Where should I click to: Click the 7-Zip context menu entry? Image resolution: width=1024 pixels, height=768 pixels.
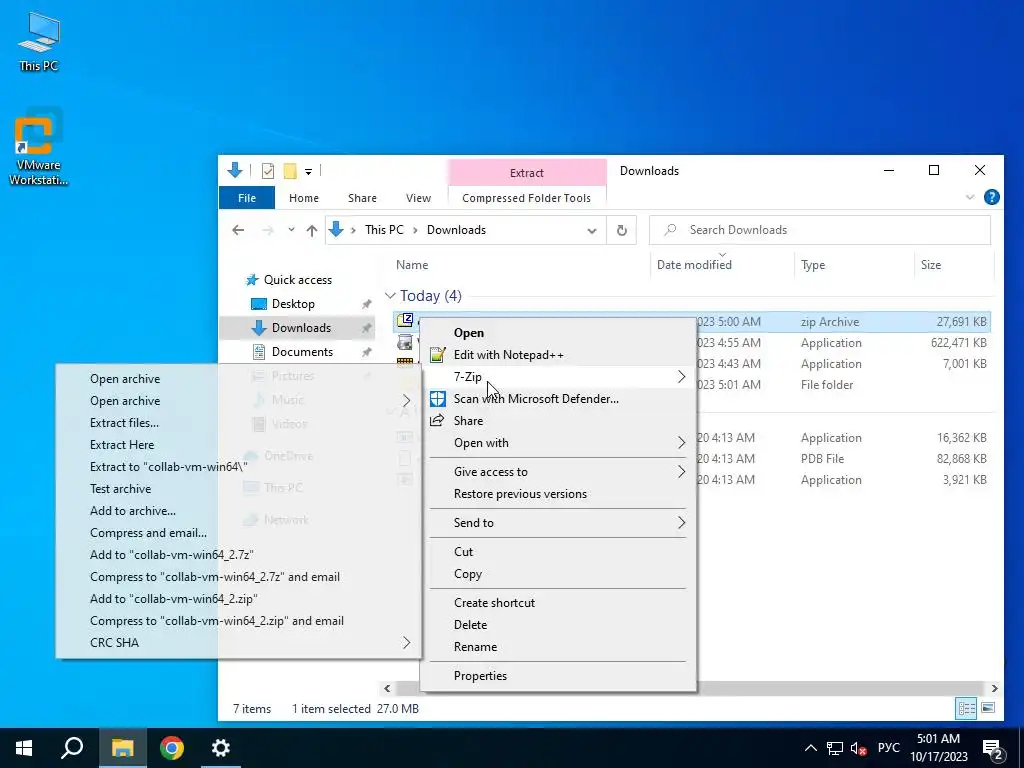tap(558, 377)
